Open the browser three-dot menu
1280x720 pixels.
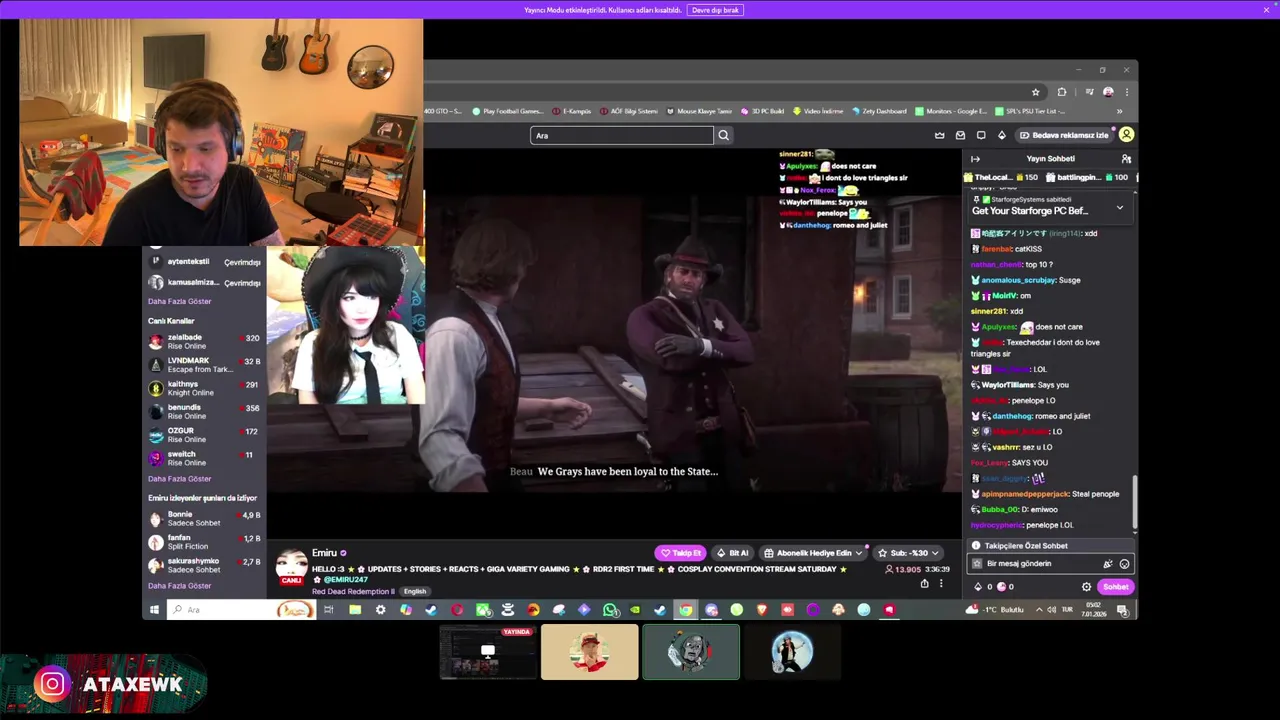pyautogui.click(x=1127, y=92)
